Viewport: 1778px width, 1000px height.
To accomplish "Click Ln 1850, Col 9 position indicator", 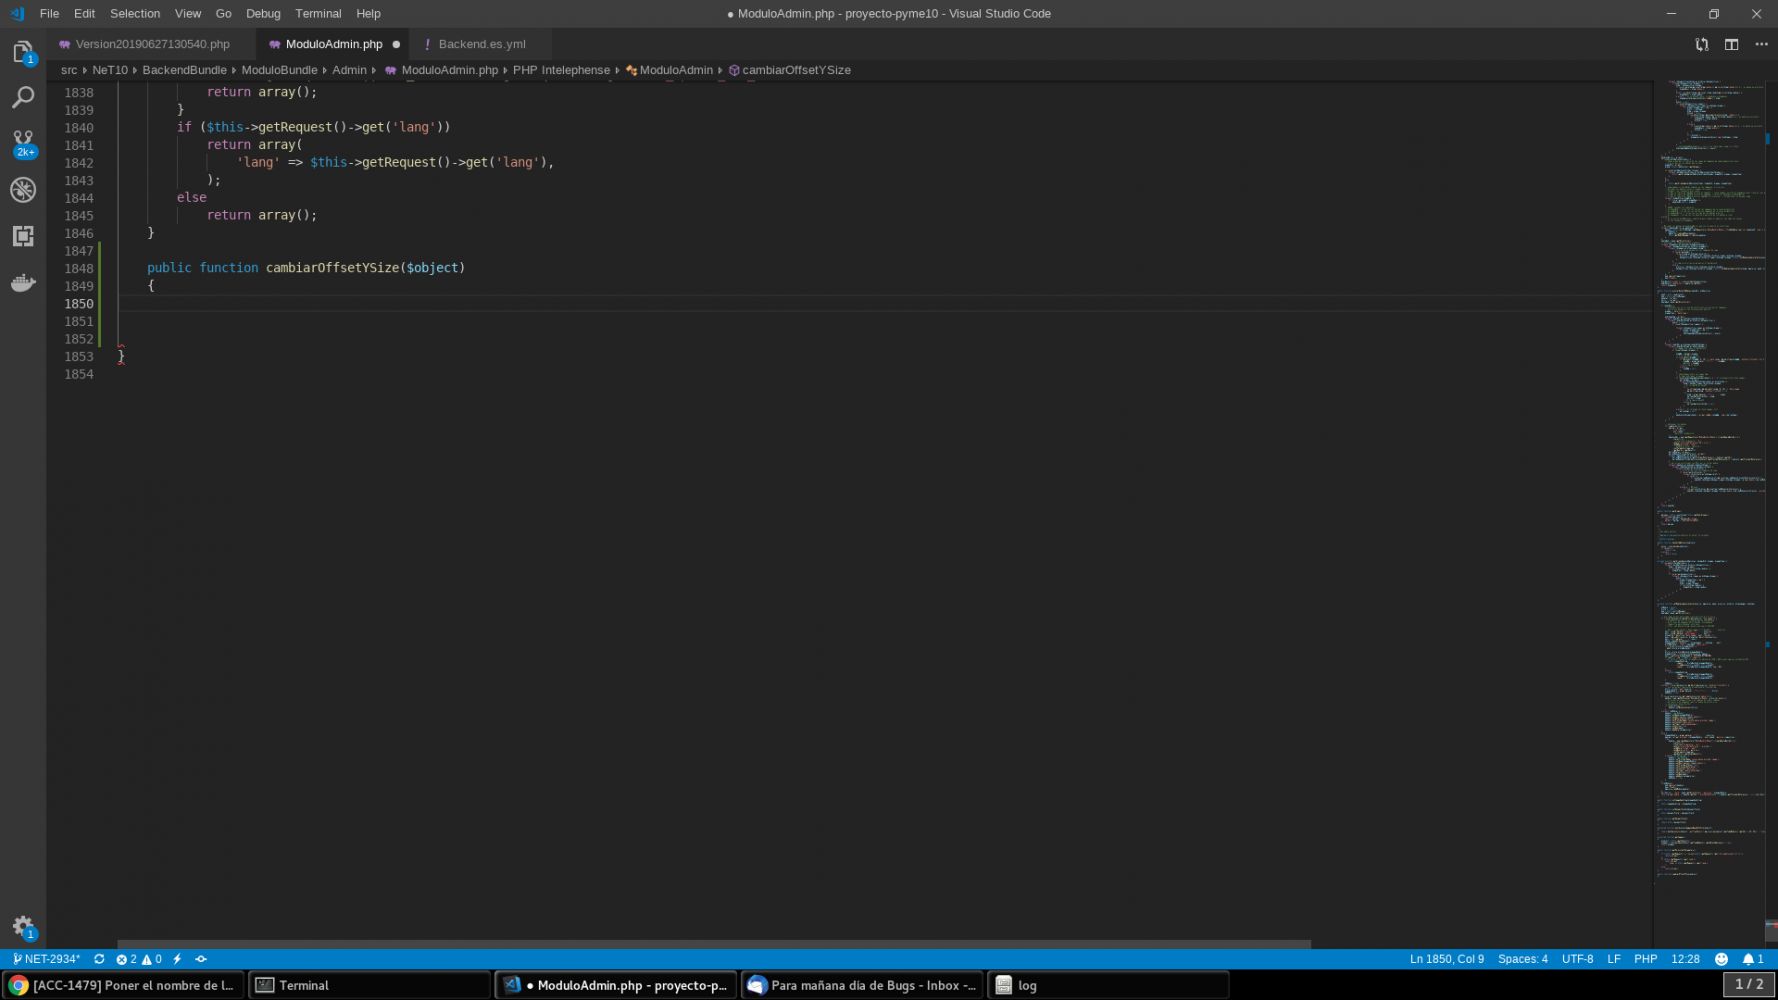I will click(x=1446, y=959).
